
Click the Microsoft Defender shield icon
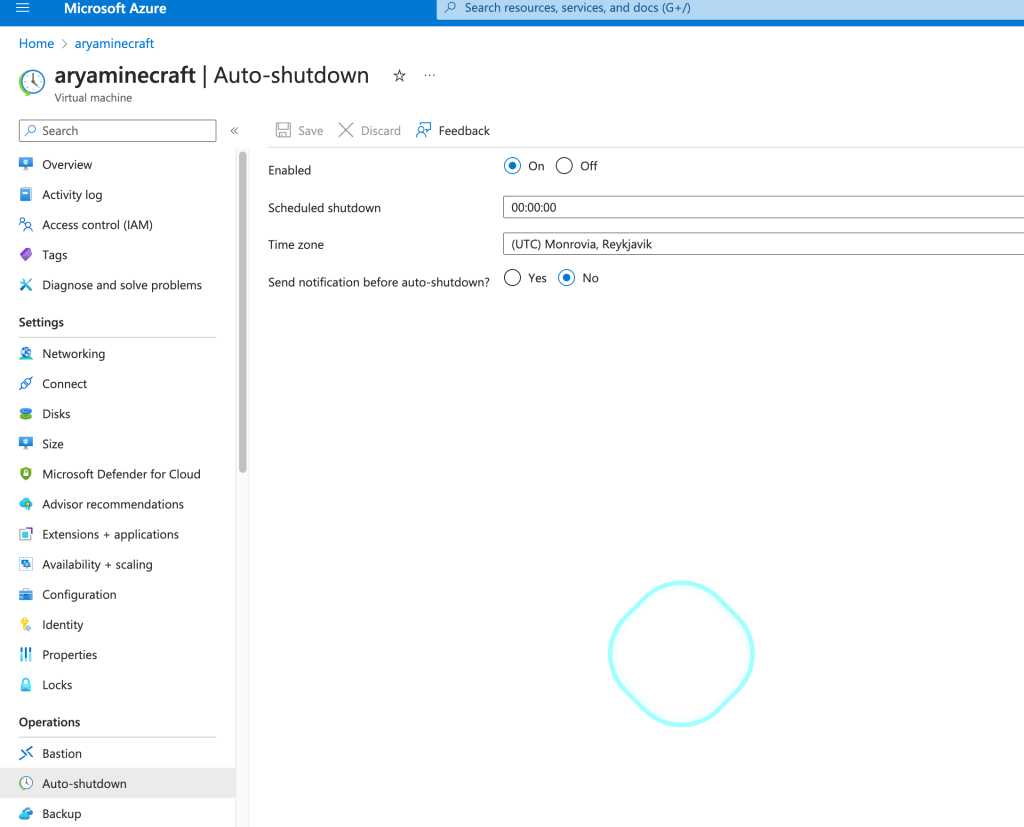[x=26, y=474]
